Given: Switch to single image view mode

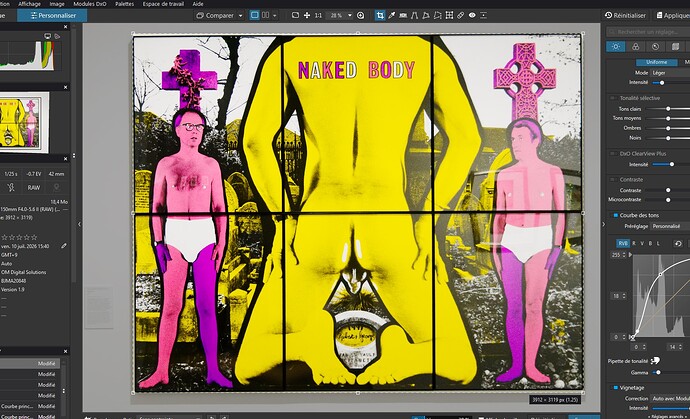Looking at the screenshot, I should point(254,15).
